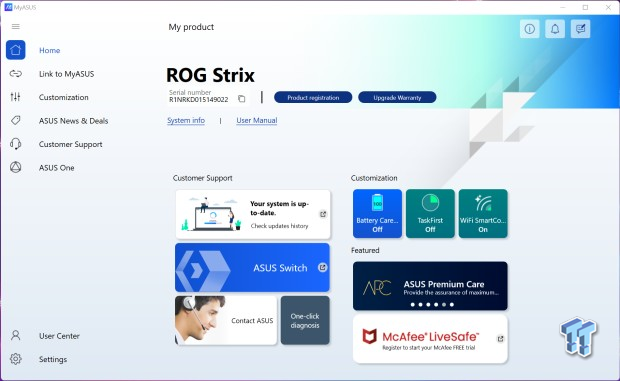Click the ASUS One circular icon
Viewport: 620px width, 381px height.
click(15, 167)
